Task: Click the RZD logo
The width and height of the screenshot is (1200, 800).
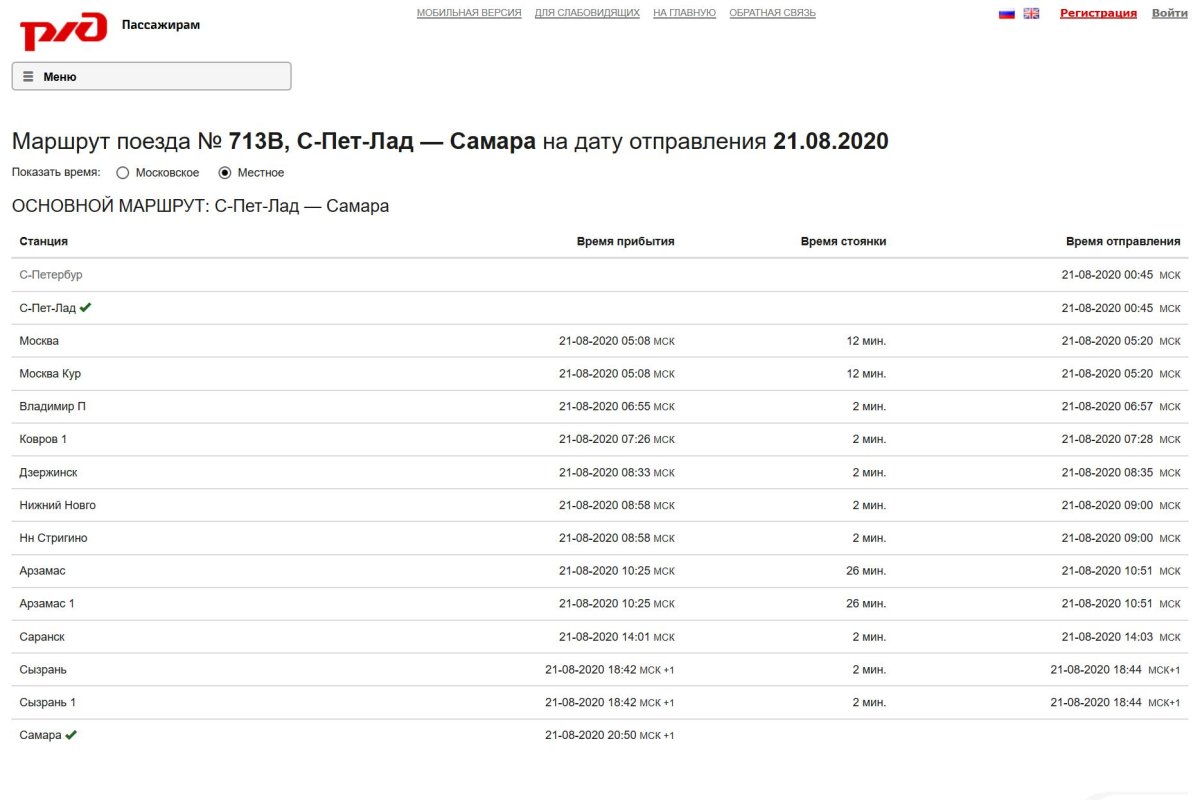Action: point(62,31)
